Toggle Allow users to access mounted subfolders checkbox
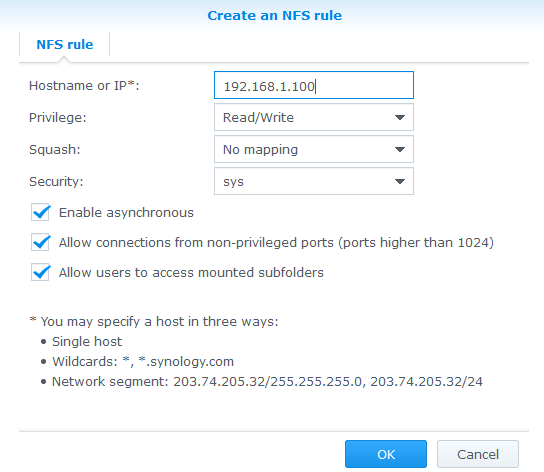 pyautogui.click(x=40, y=272)
